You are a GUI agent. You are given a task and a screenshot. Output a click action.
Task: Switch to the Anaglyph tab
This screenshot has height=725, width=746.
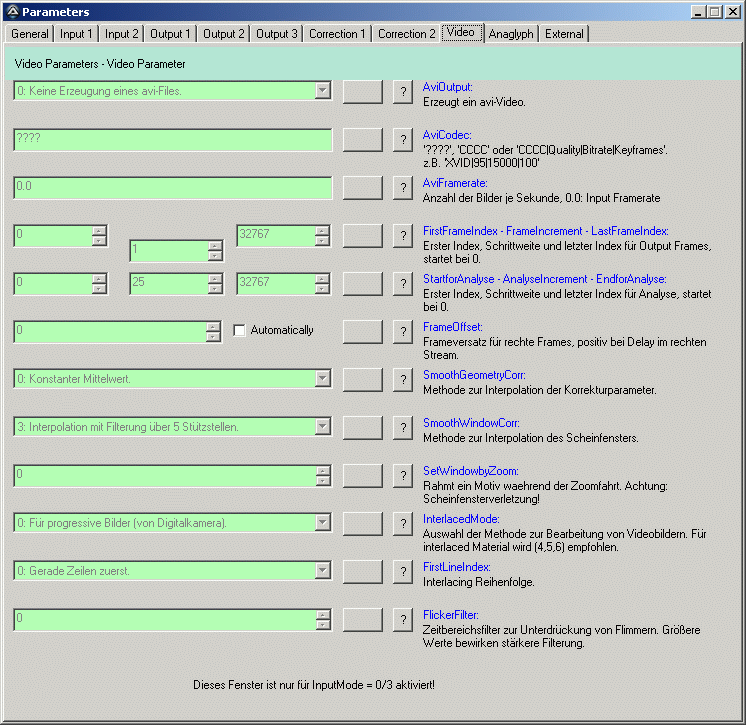pyautogui.click(x=511, y=34)
